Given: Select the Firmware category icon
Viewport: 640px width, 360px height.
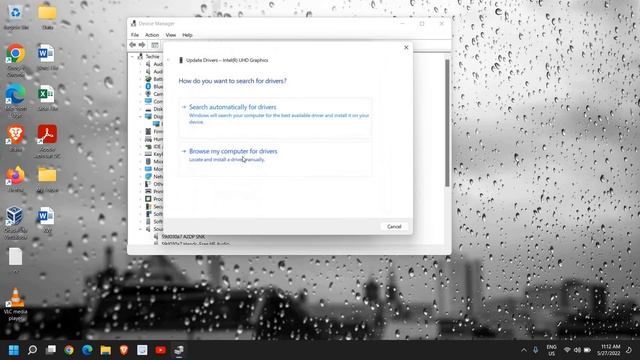Looking at the screenshot, I should click(x=148, y=131).
